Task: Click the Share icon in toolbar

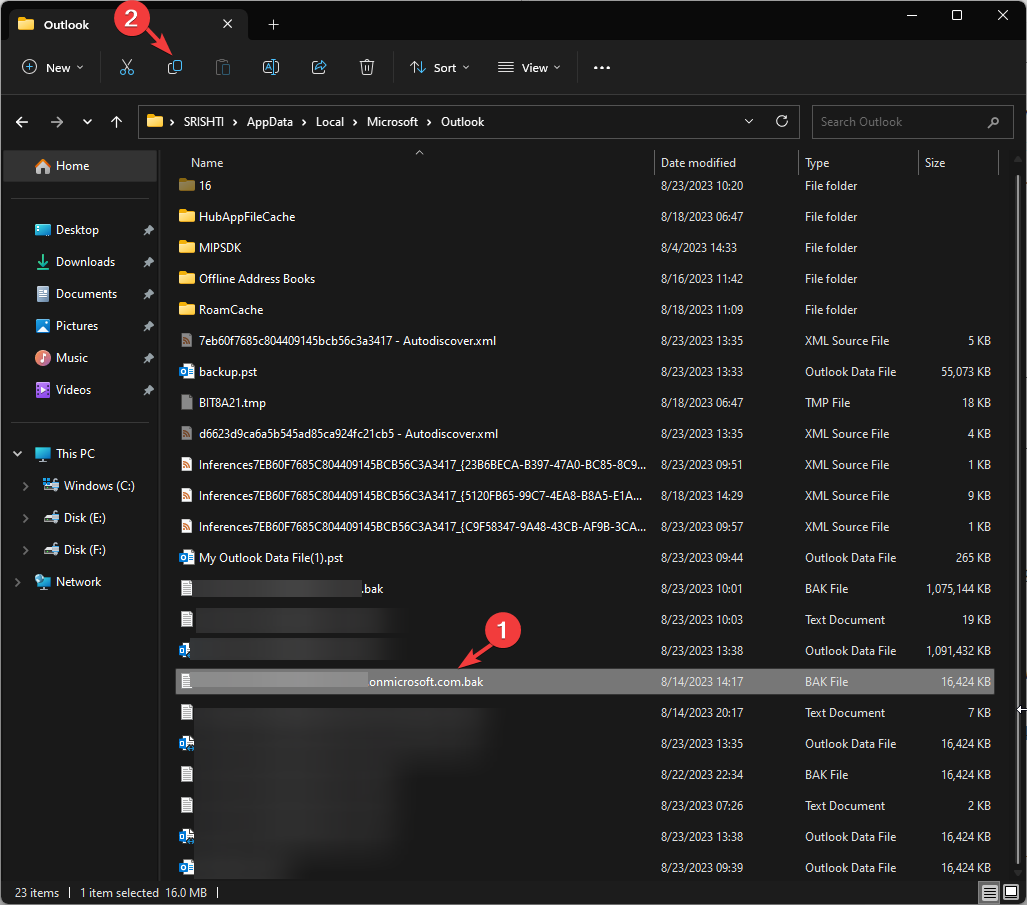Action: click(319, 67)
